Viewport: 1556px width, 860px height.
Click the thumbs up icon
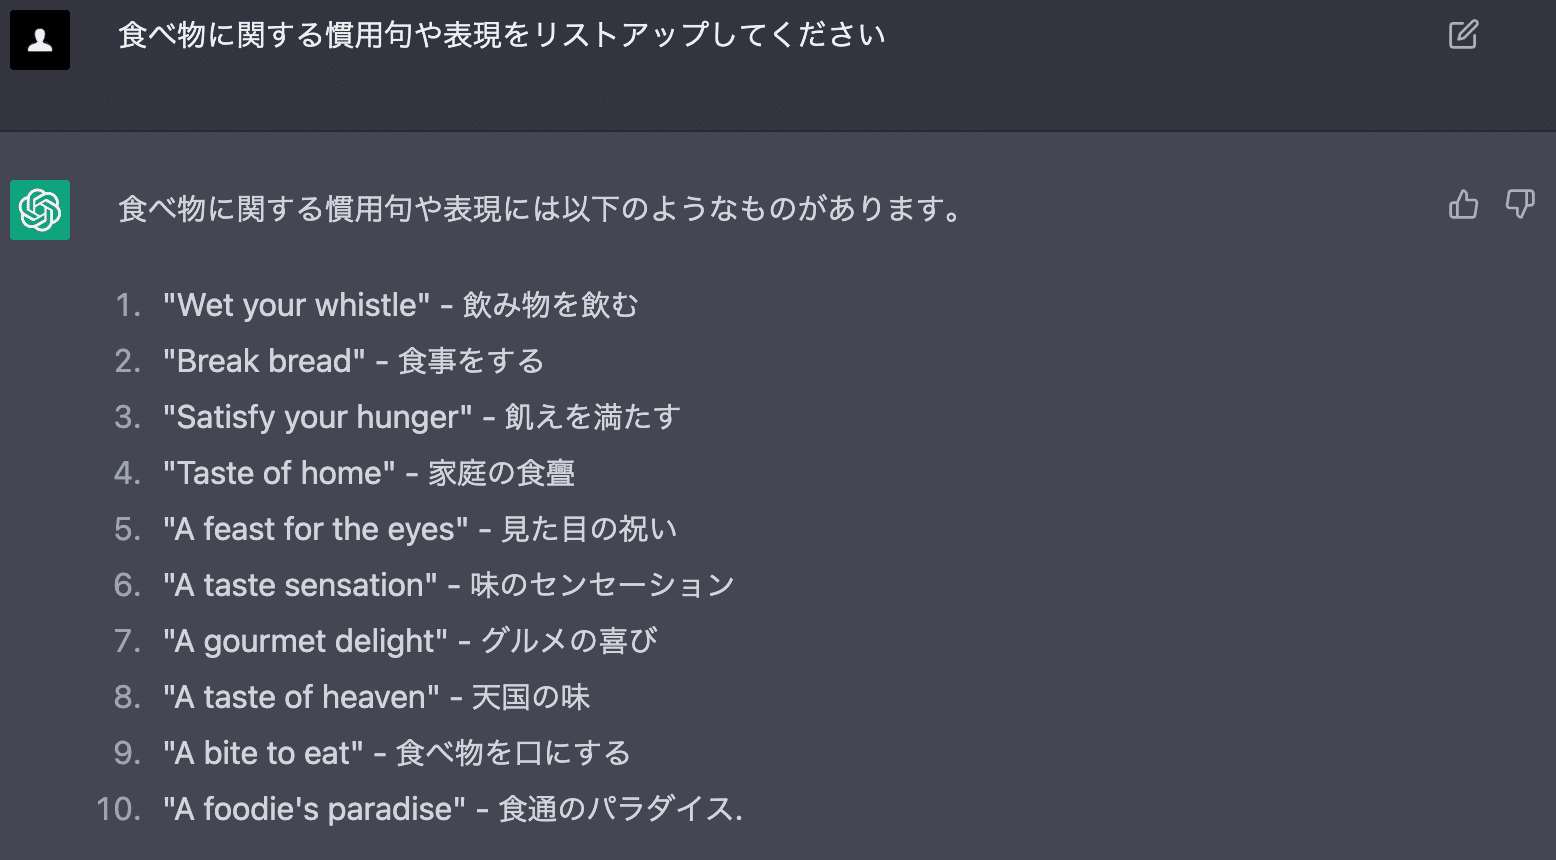(x=1463, y=205)
